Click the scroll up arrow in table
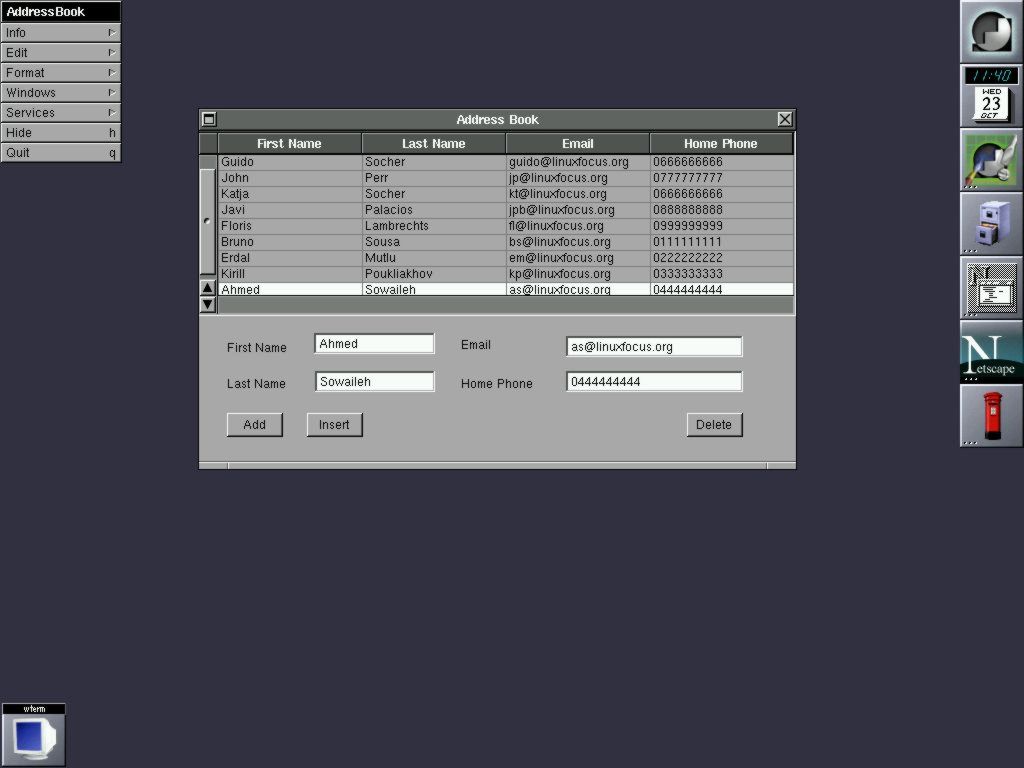Viewport: 1024px width, 768px height. (x=208, y=288)
